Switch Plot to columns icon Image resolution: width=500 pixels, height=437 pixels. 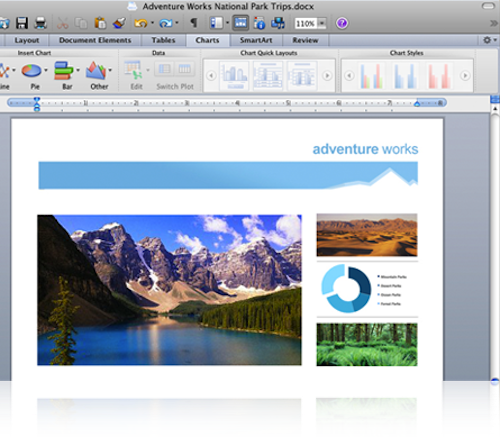[x=184, y=69]
